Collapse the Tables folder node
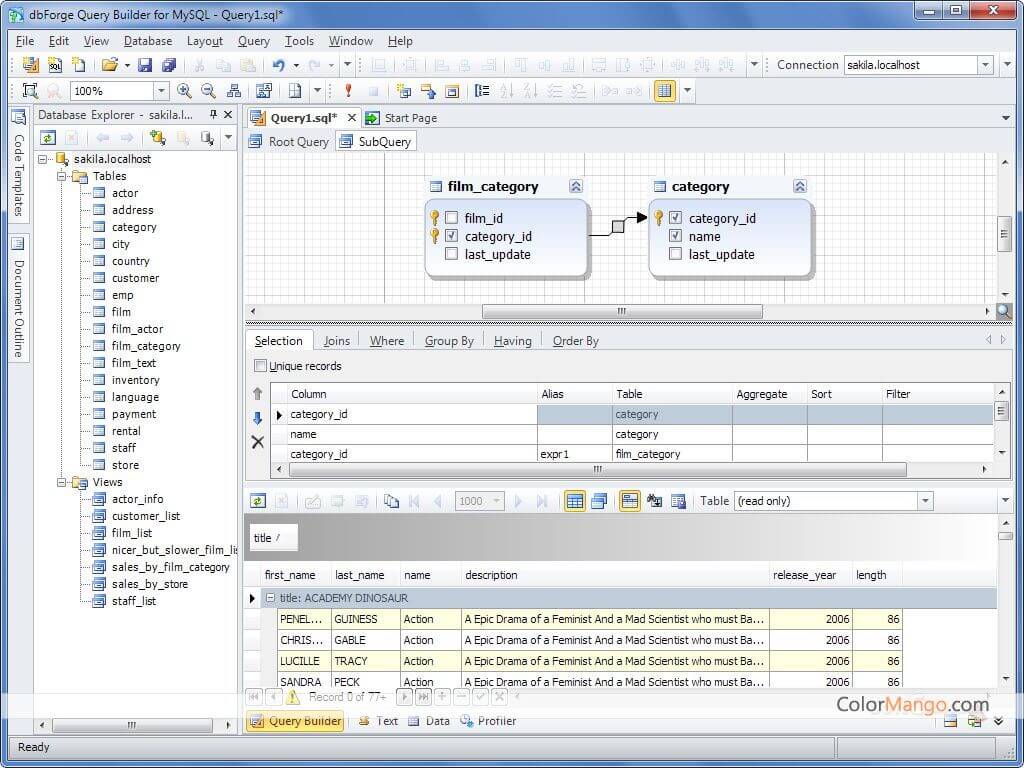 (x=61, y=176)
